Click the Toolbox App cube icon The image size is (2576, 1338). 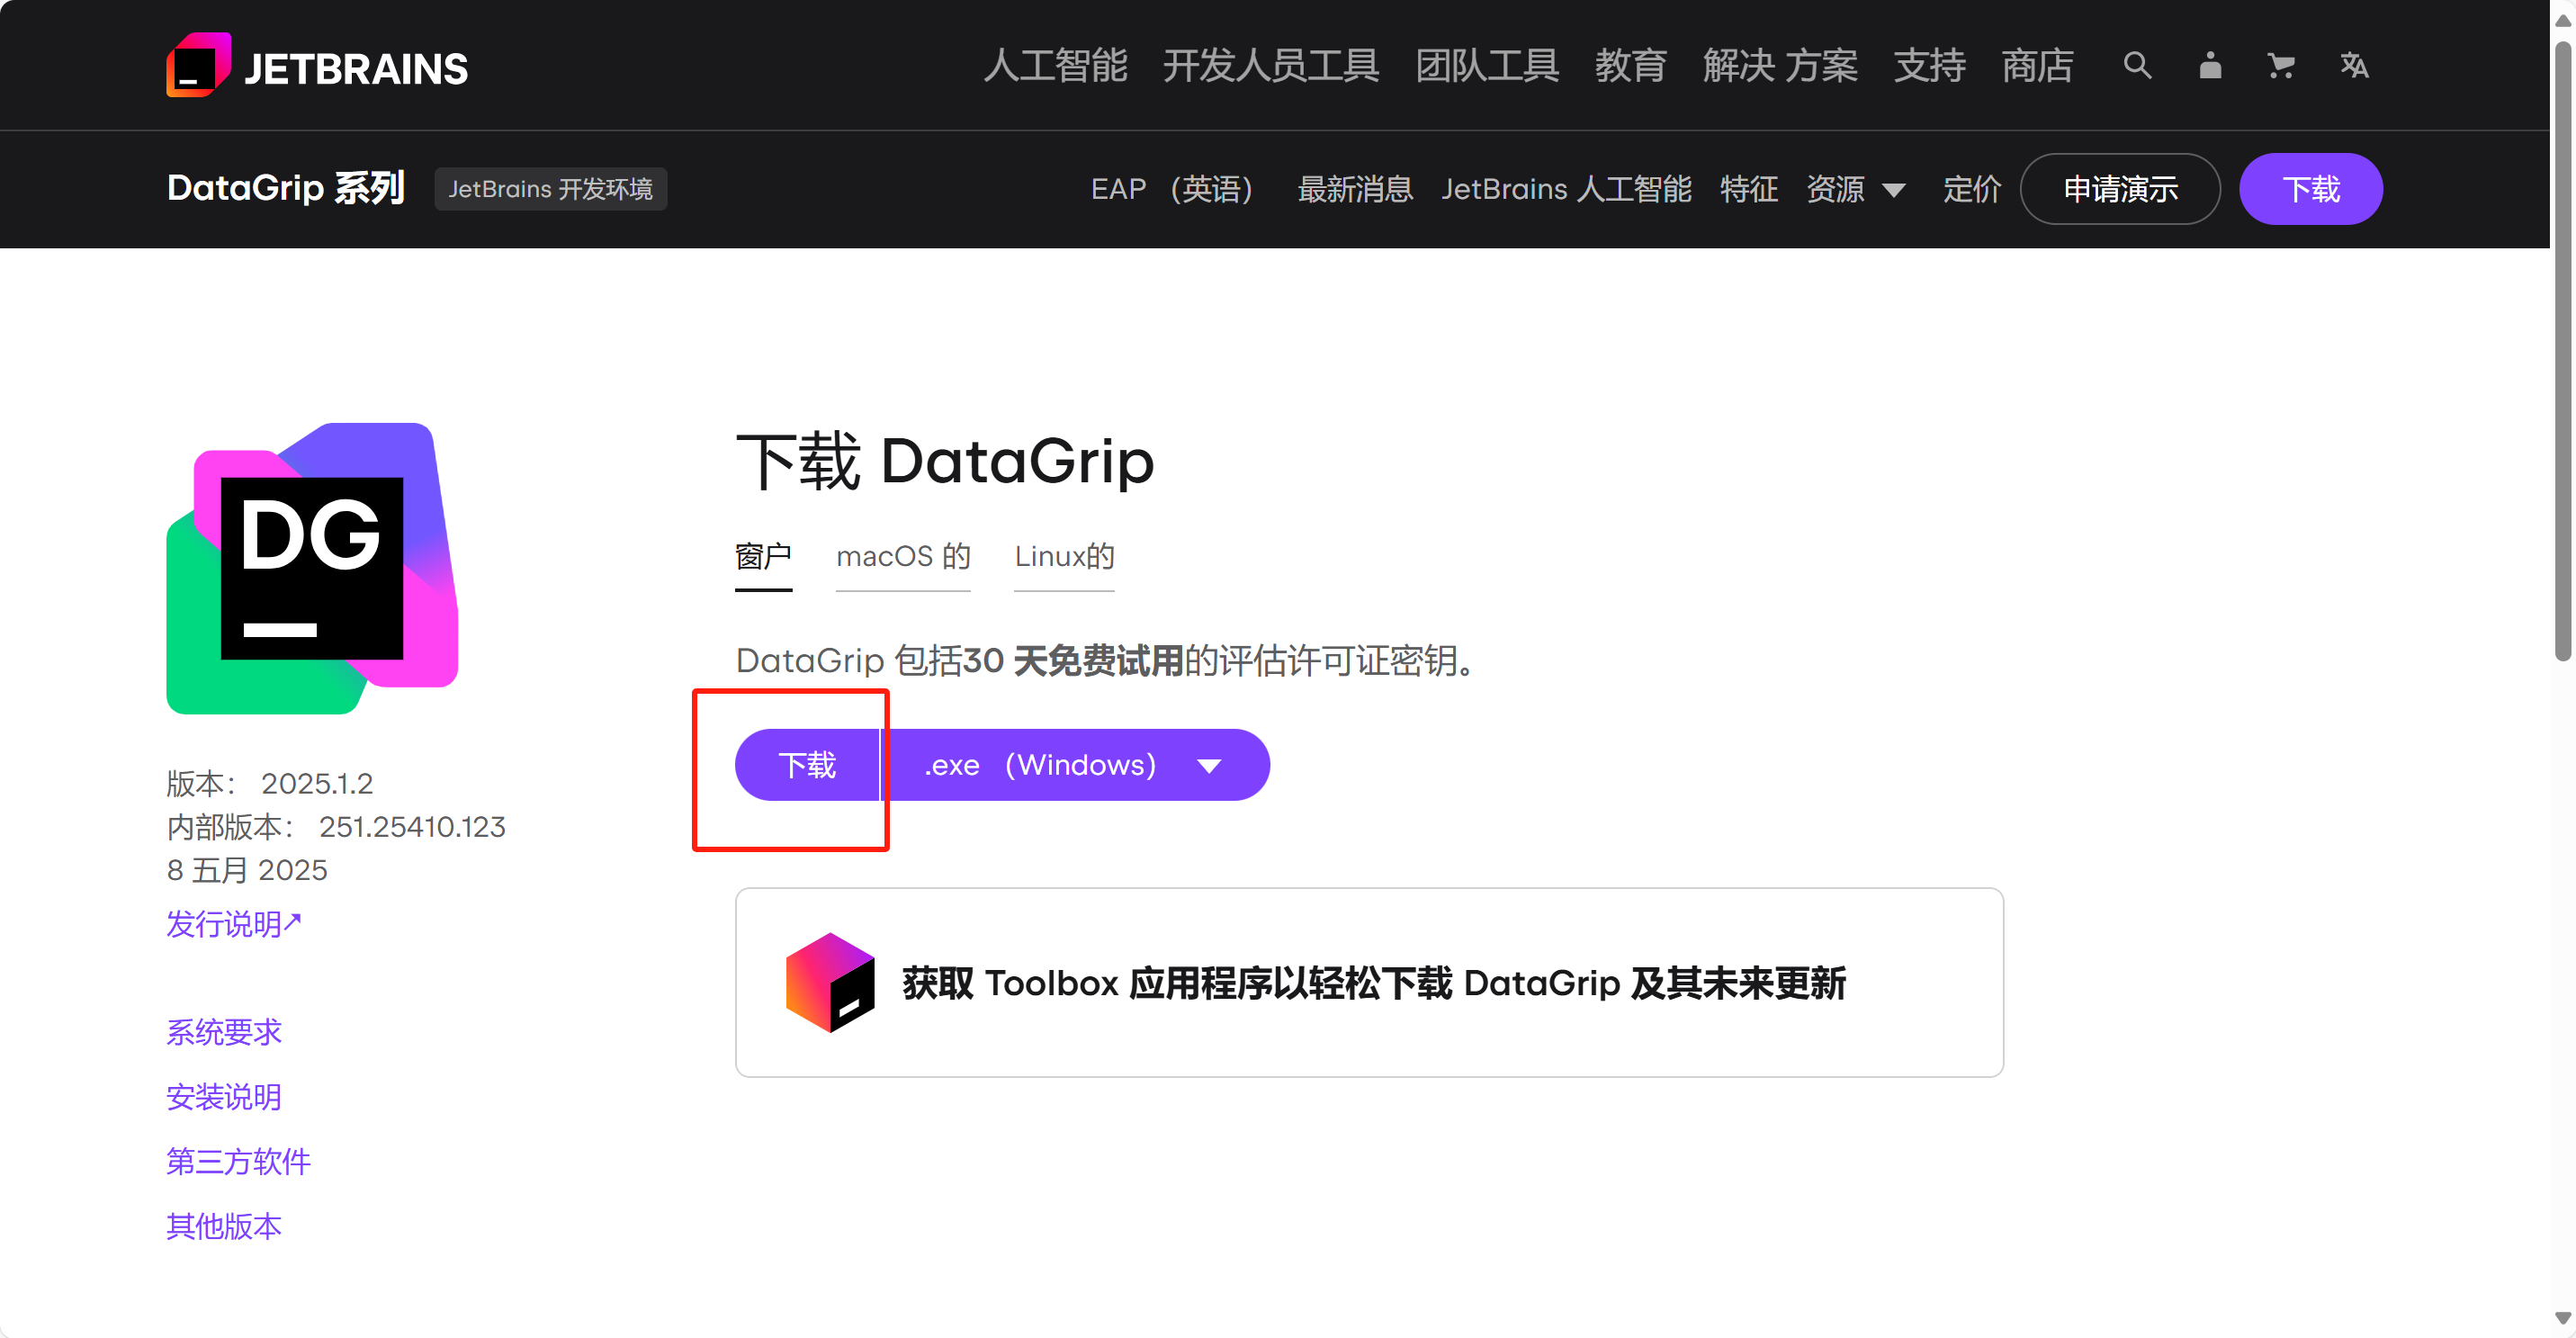pyautogui.click(x=830, y=982)
